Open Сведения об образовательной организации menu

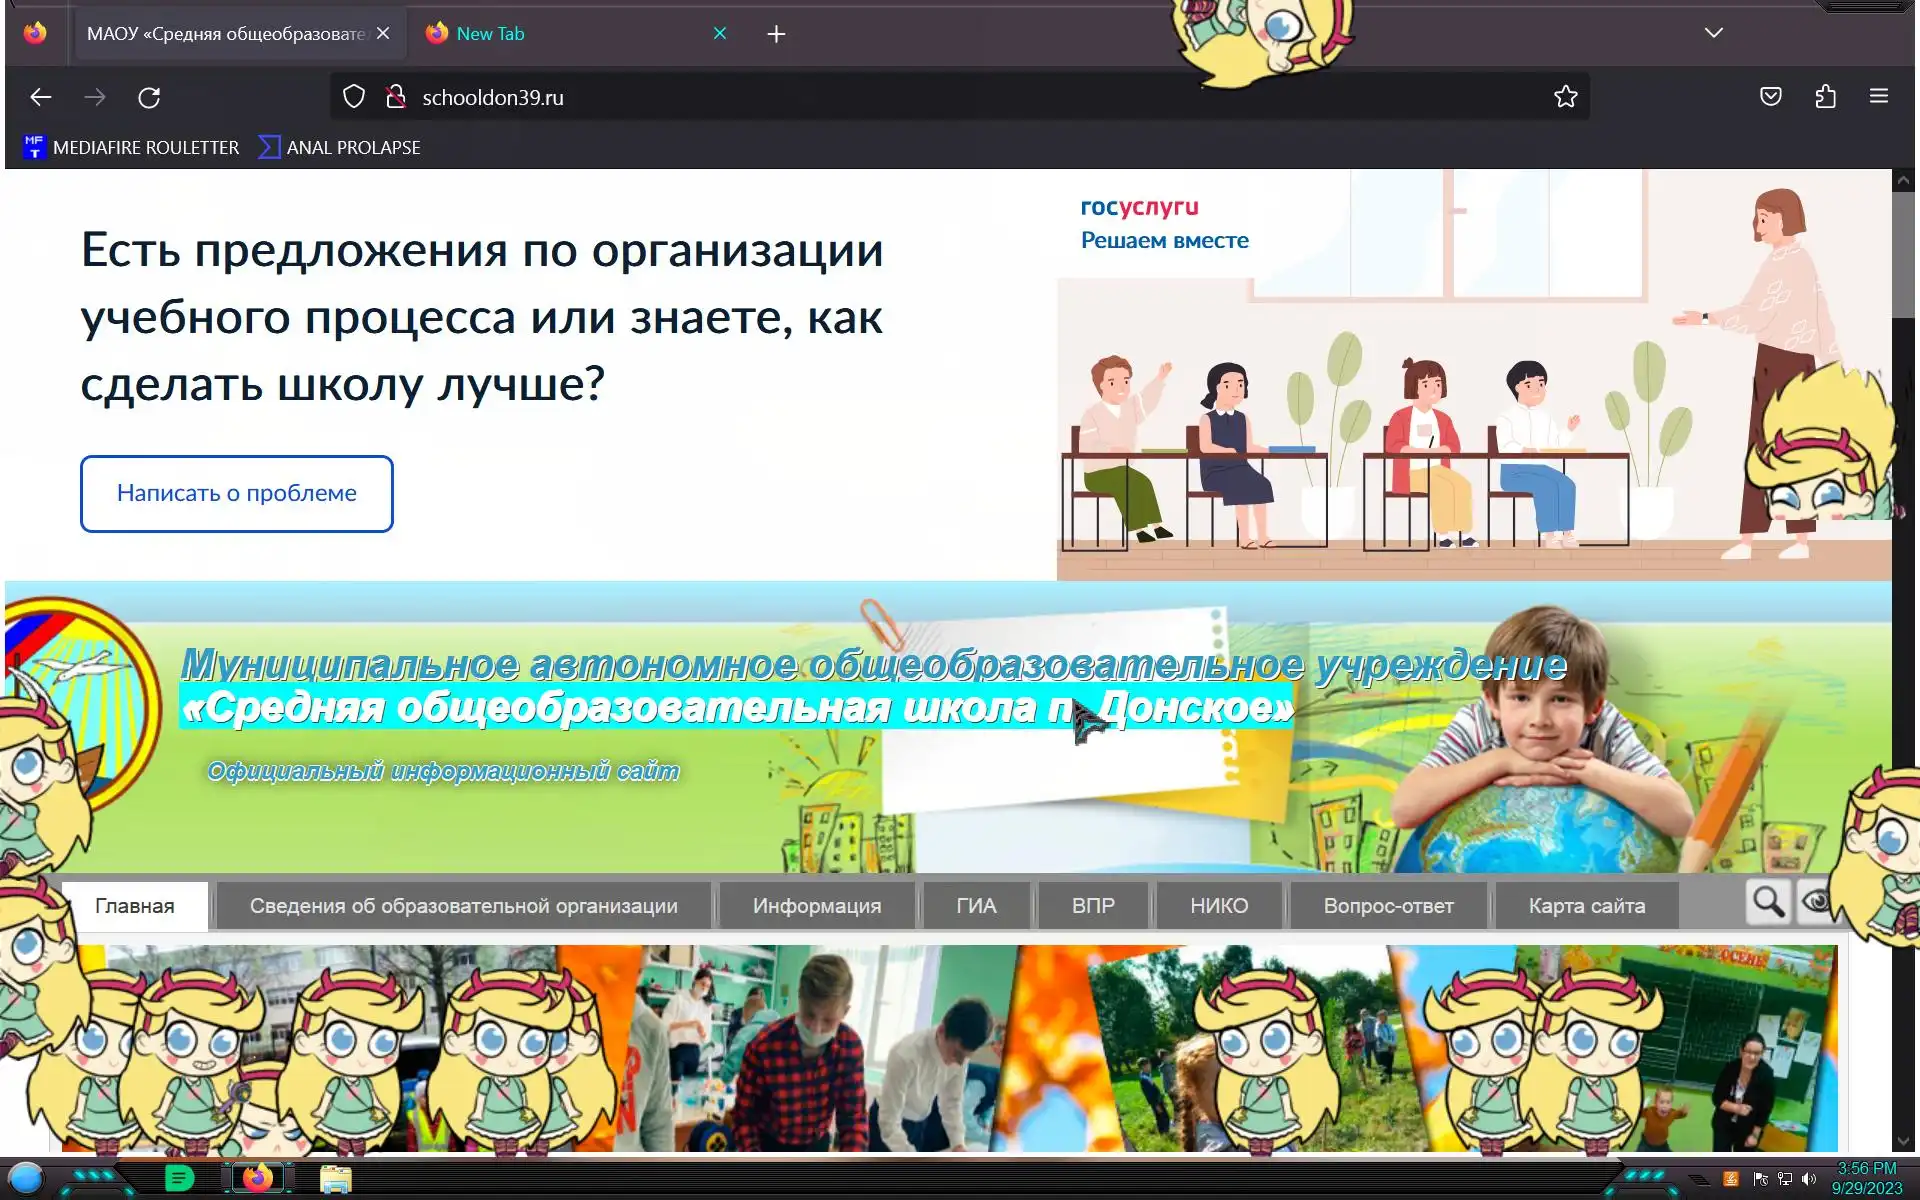(463, 906)
